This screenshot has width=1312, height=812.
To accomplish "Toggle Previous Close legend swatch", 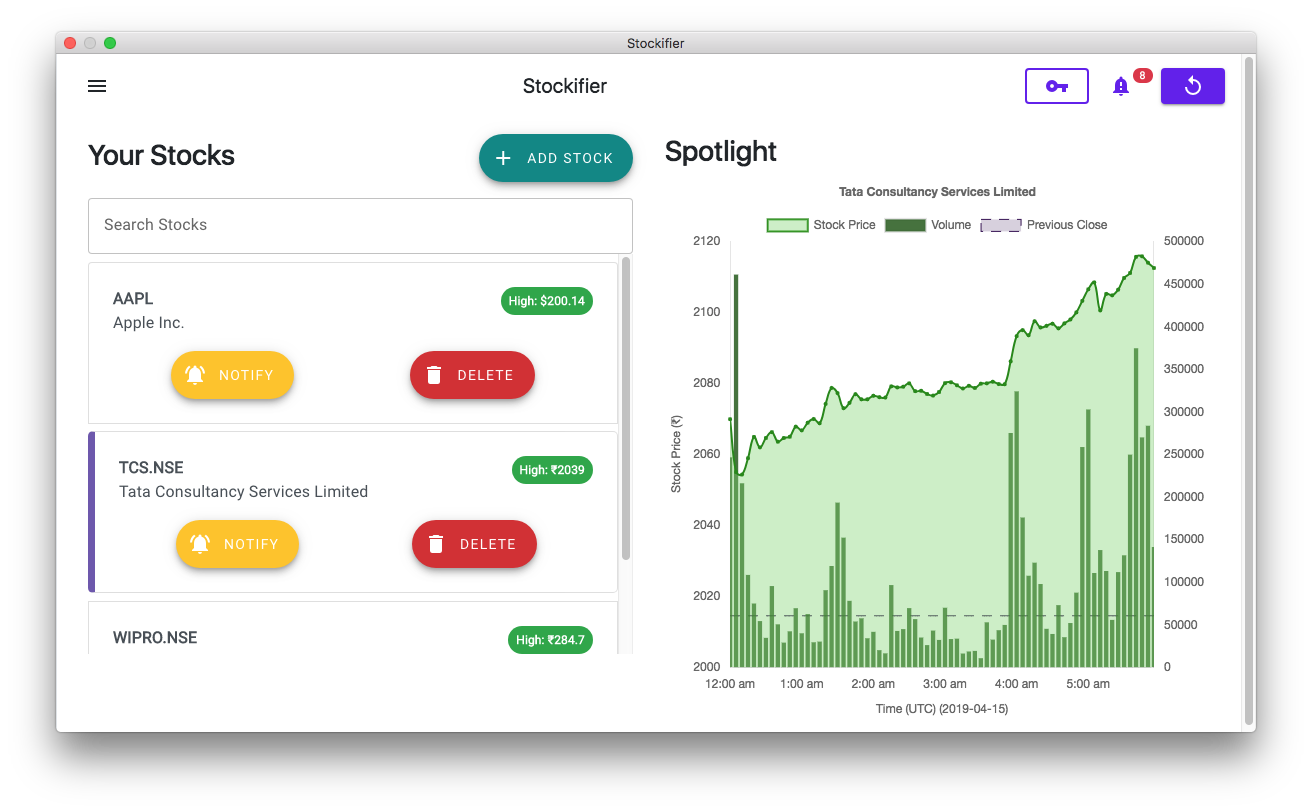I will click(1001, 225).
